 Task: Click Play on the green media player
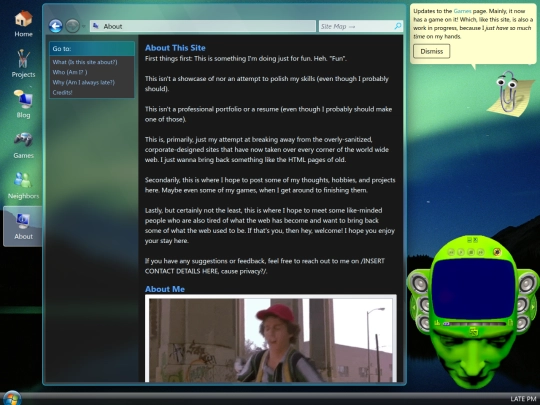tap(461, 252)
